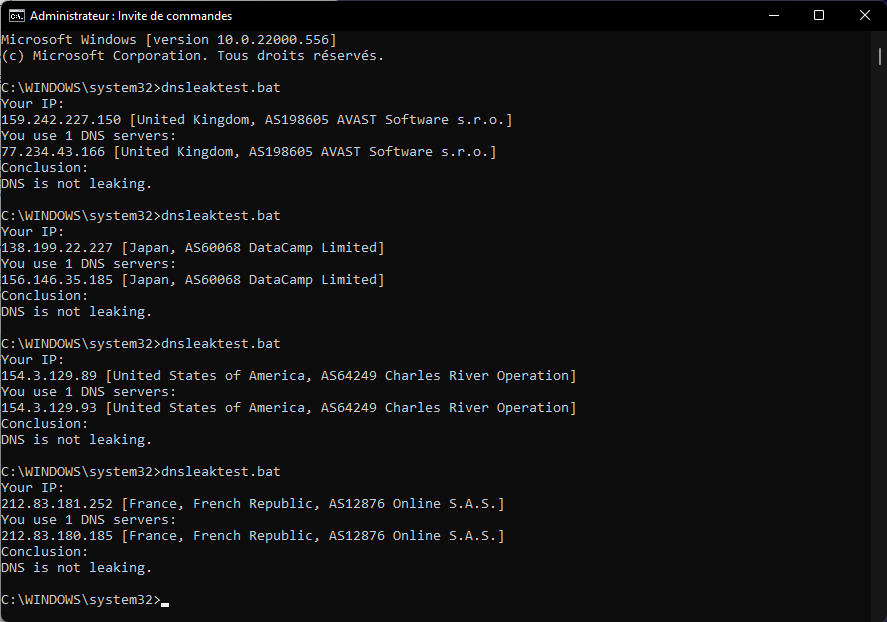Click the last 'DNS is not leaking.' line
This screenshot has width=887, height=622.
(x=76, y=568)
